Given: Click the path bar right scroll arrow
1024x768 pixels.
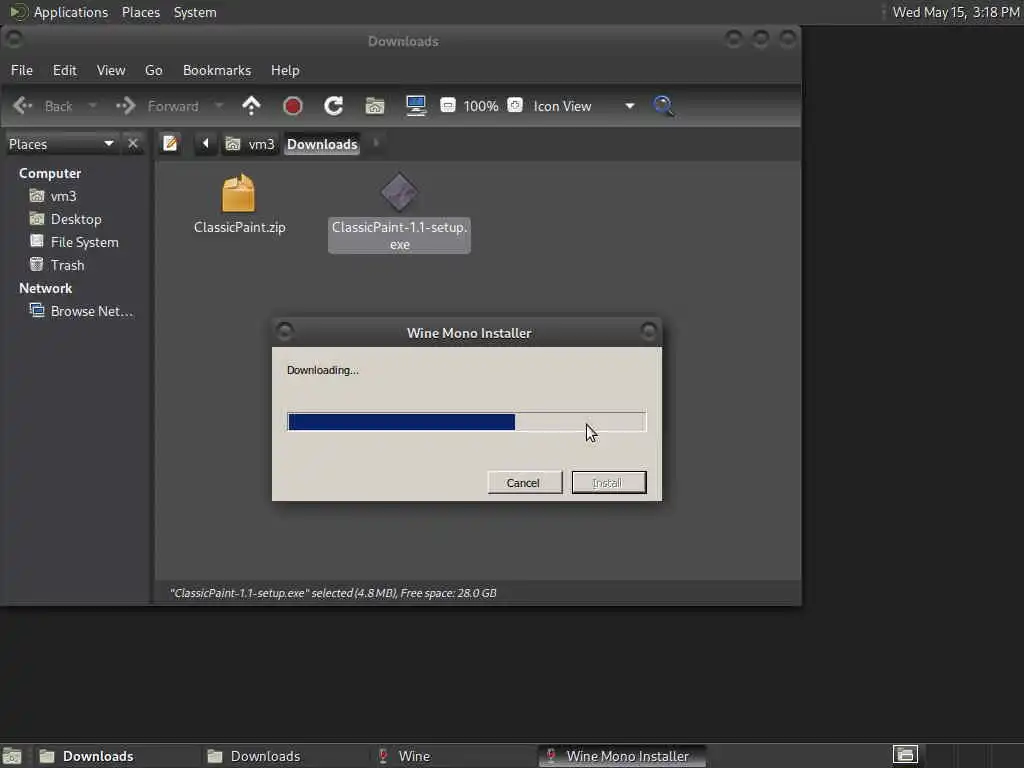Looking at the screenshot, I should point(376,143).
